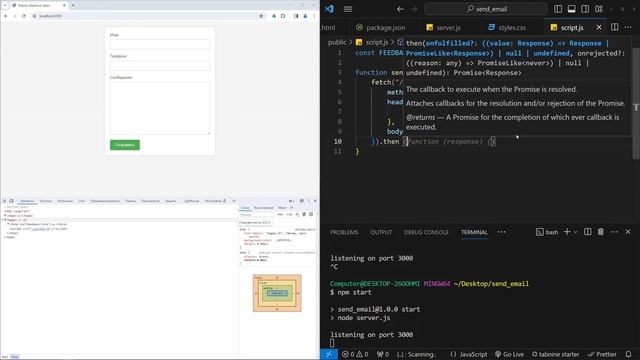Open the OUTPUT panel tab
The width and height of the screenshot is (640, 360).
pos(381,232)
